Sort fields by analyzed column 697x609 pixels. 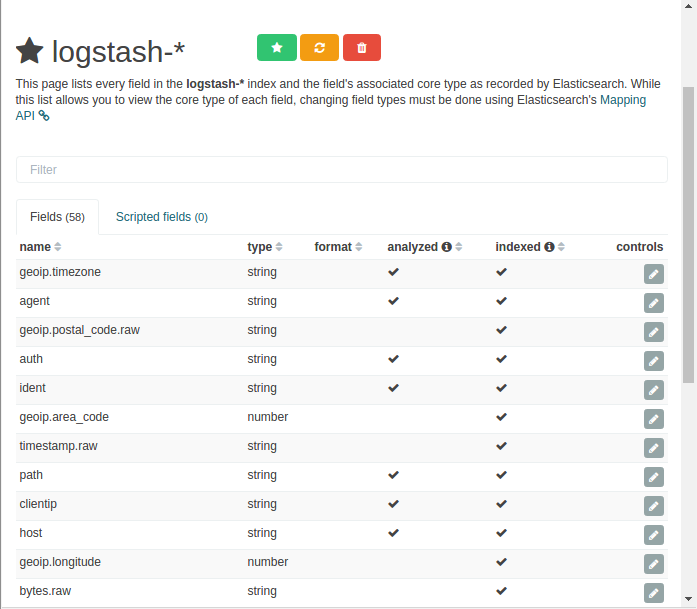(458, 247)
